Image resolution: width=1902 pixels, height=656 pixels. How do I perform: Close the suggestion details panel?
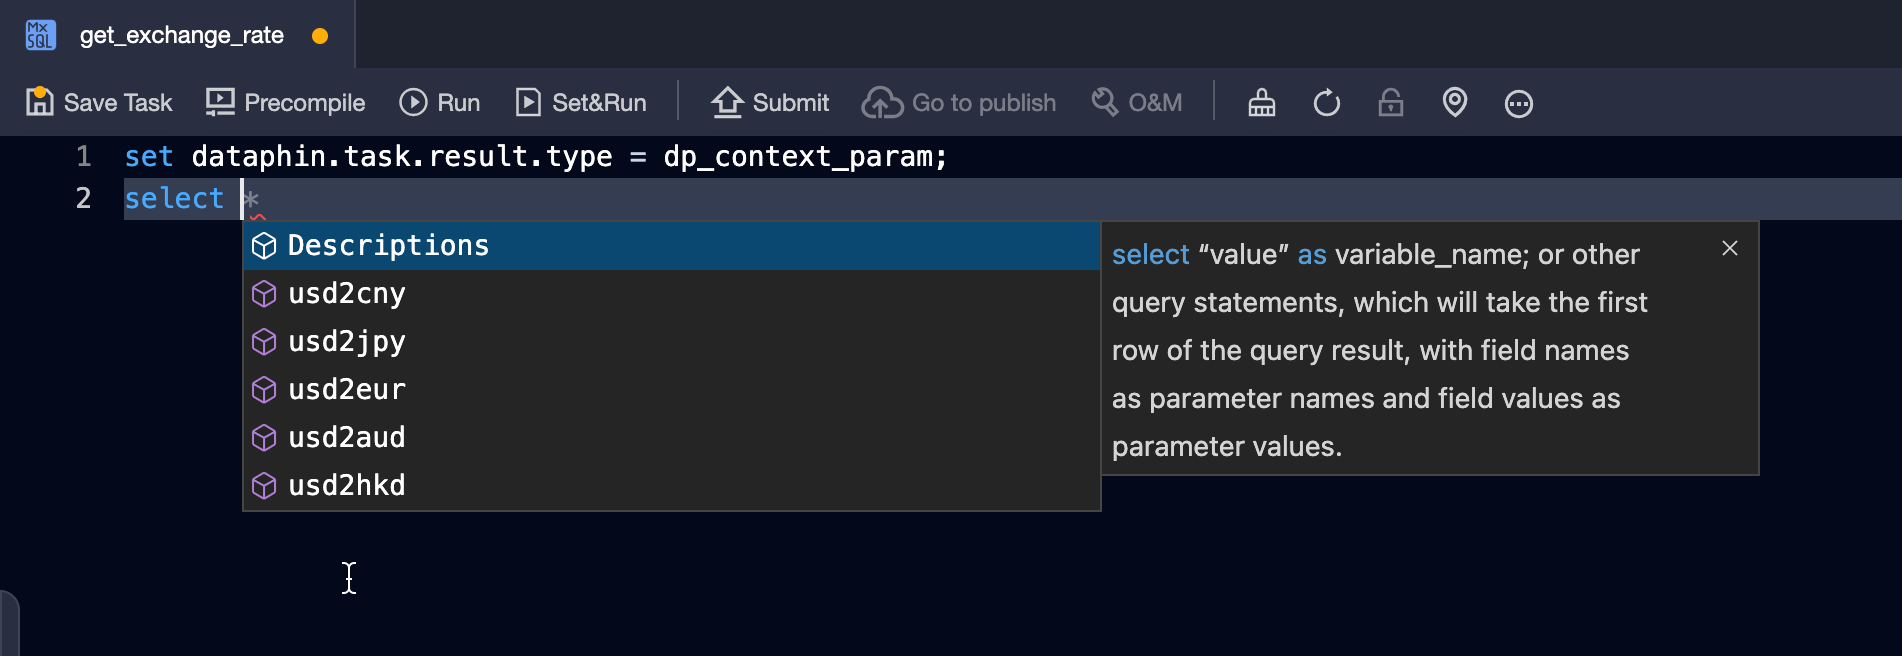(1730, 248)
